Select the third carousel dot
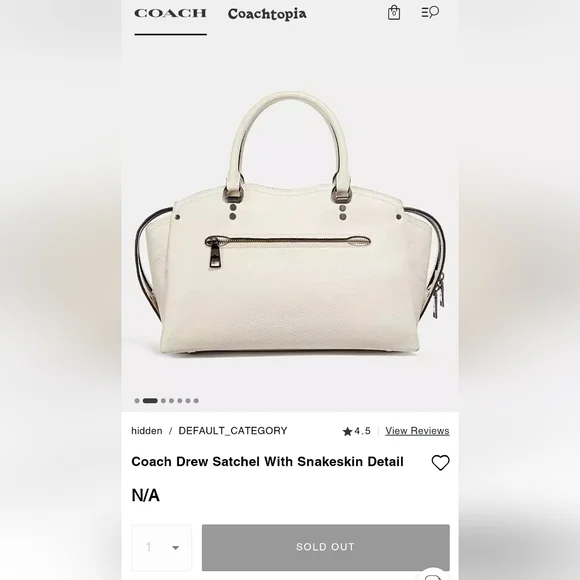 click(x=163, y=401)
